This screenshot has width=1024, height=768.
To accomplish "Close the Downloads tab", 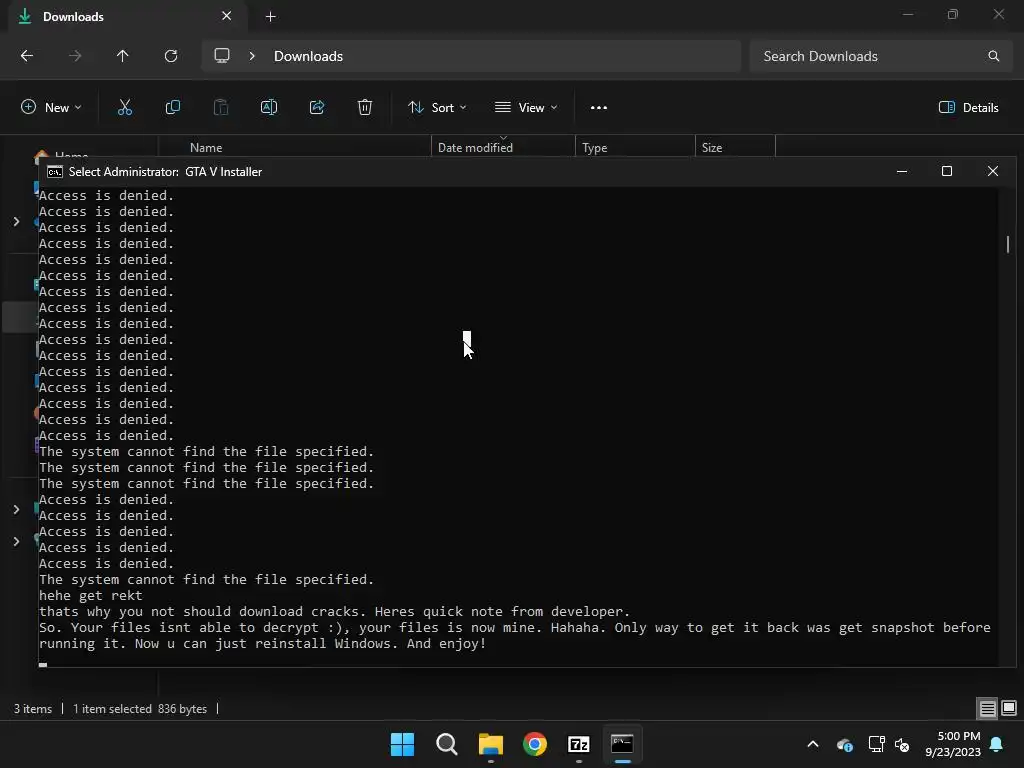I will (227, 16).
